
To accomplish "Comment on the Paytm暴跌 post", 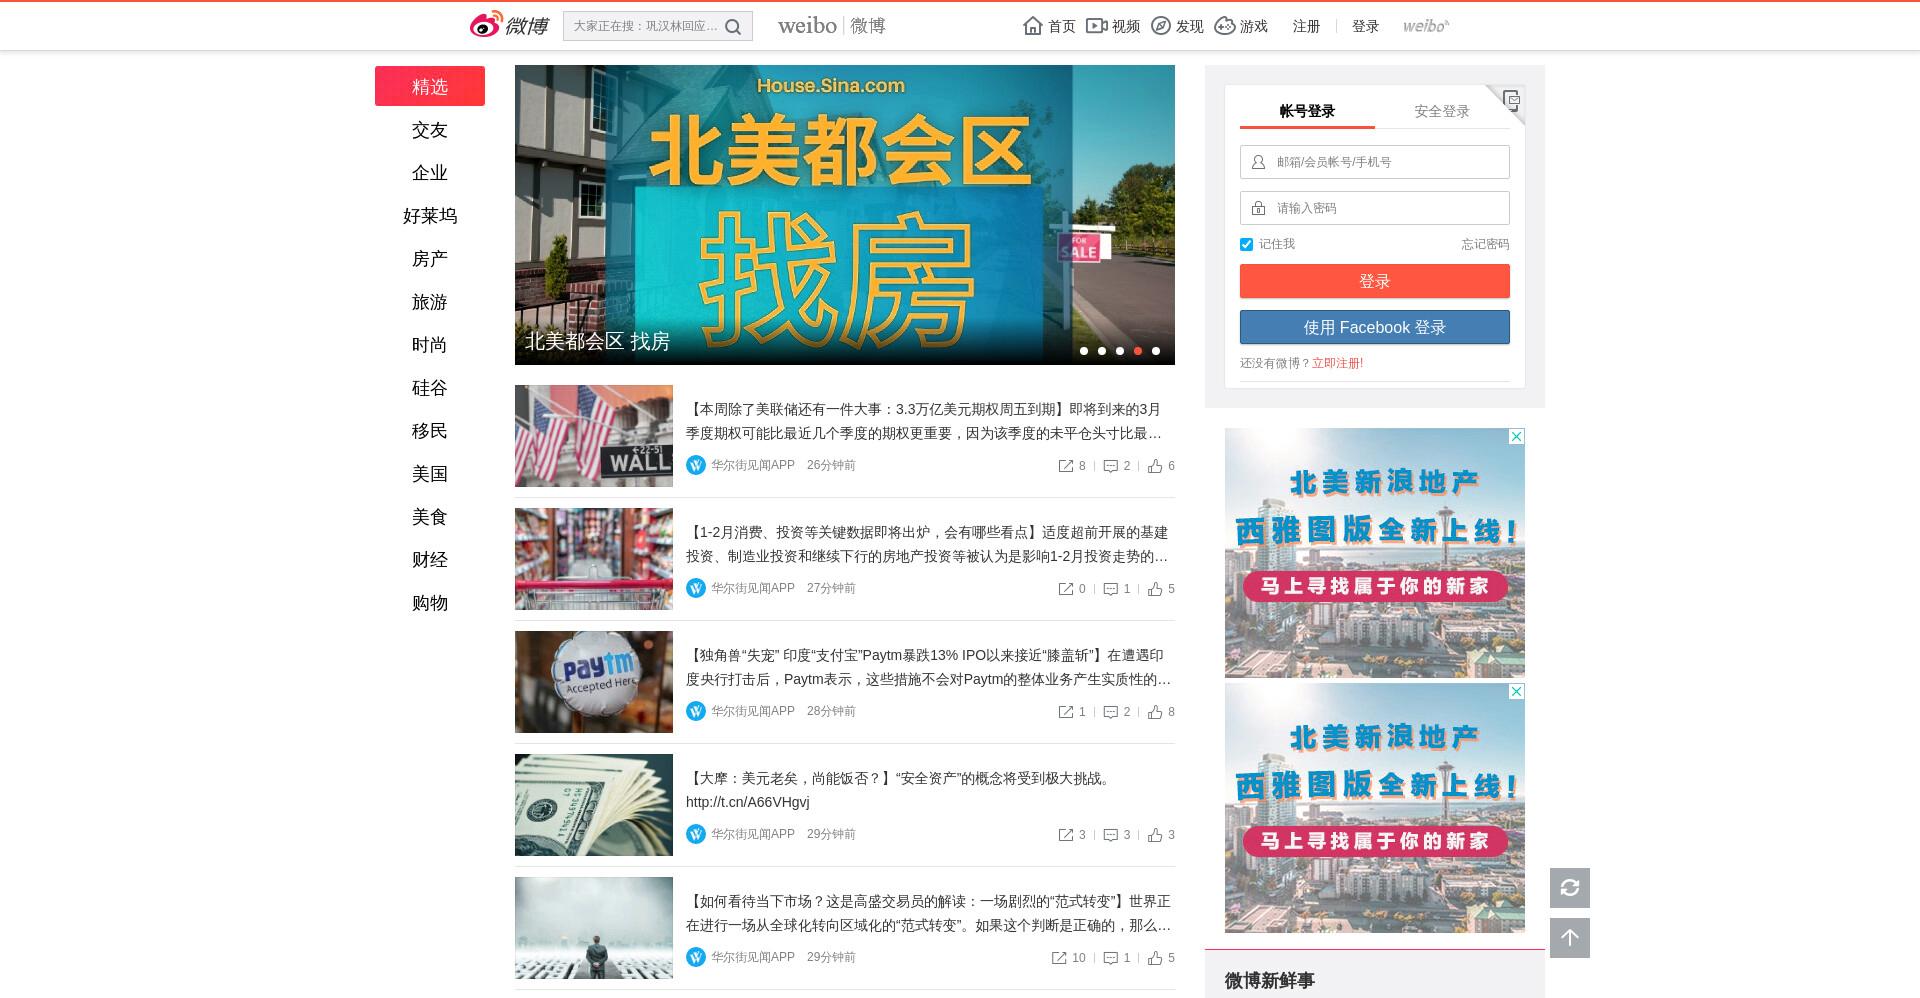I will point(1117,712).
